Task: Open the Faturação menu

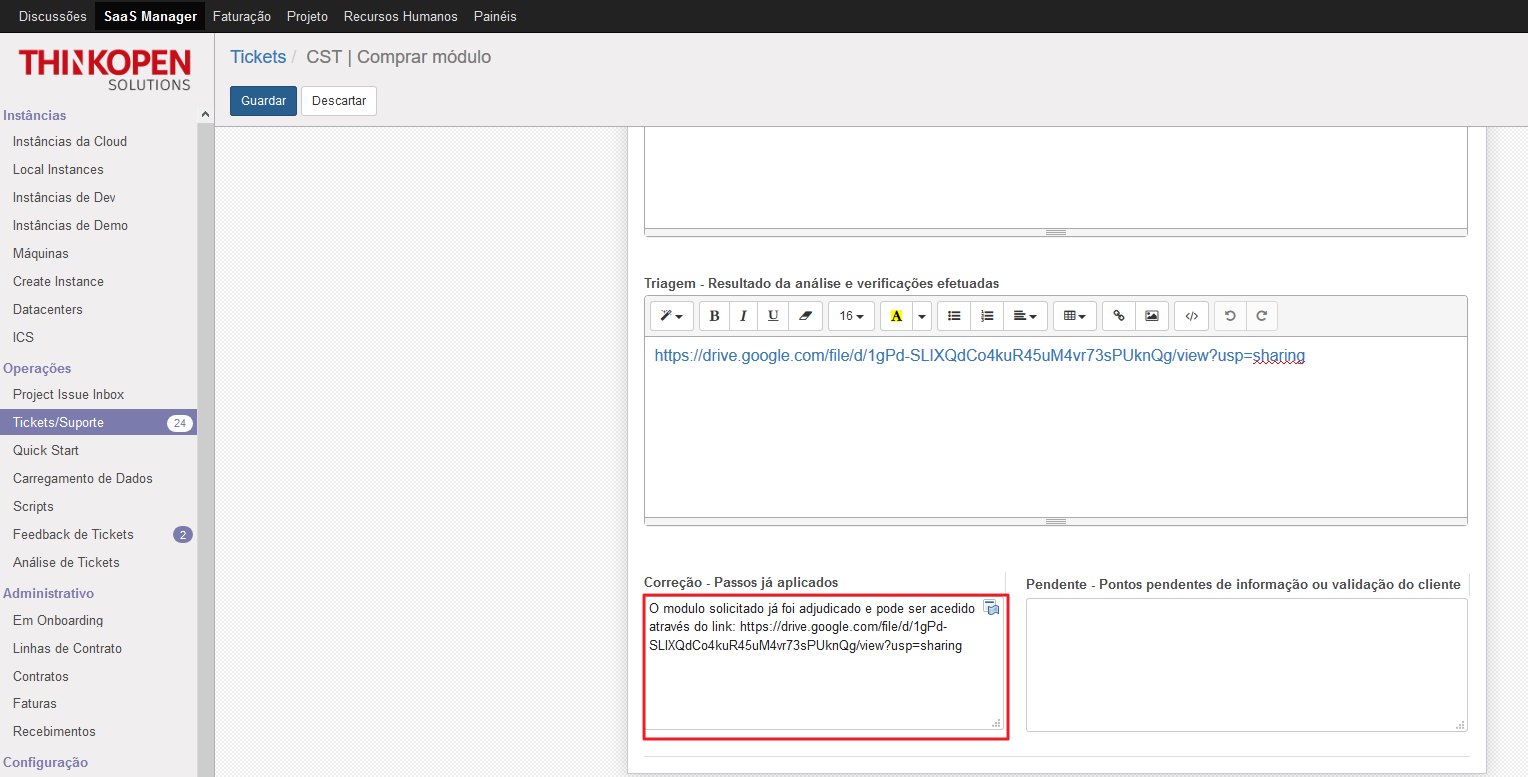Action: pyautogui.click(x=242, y=16)
